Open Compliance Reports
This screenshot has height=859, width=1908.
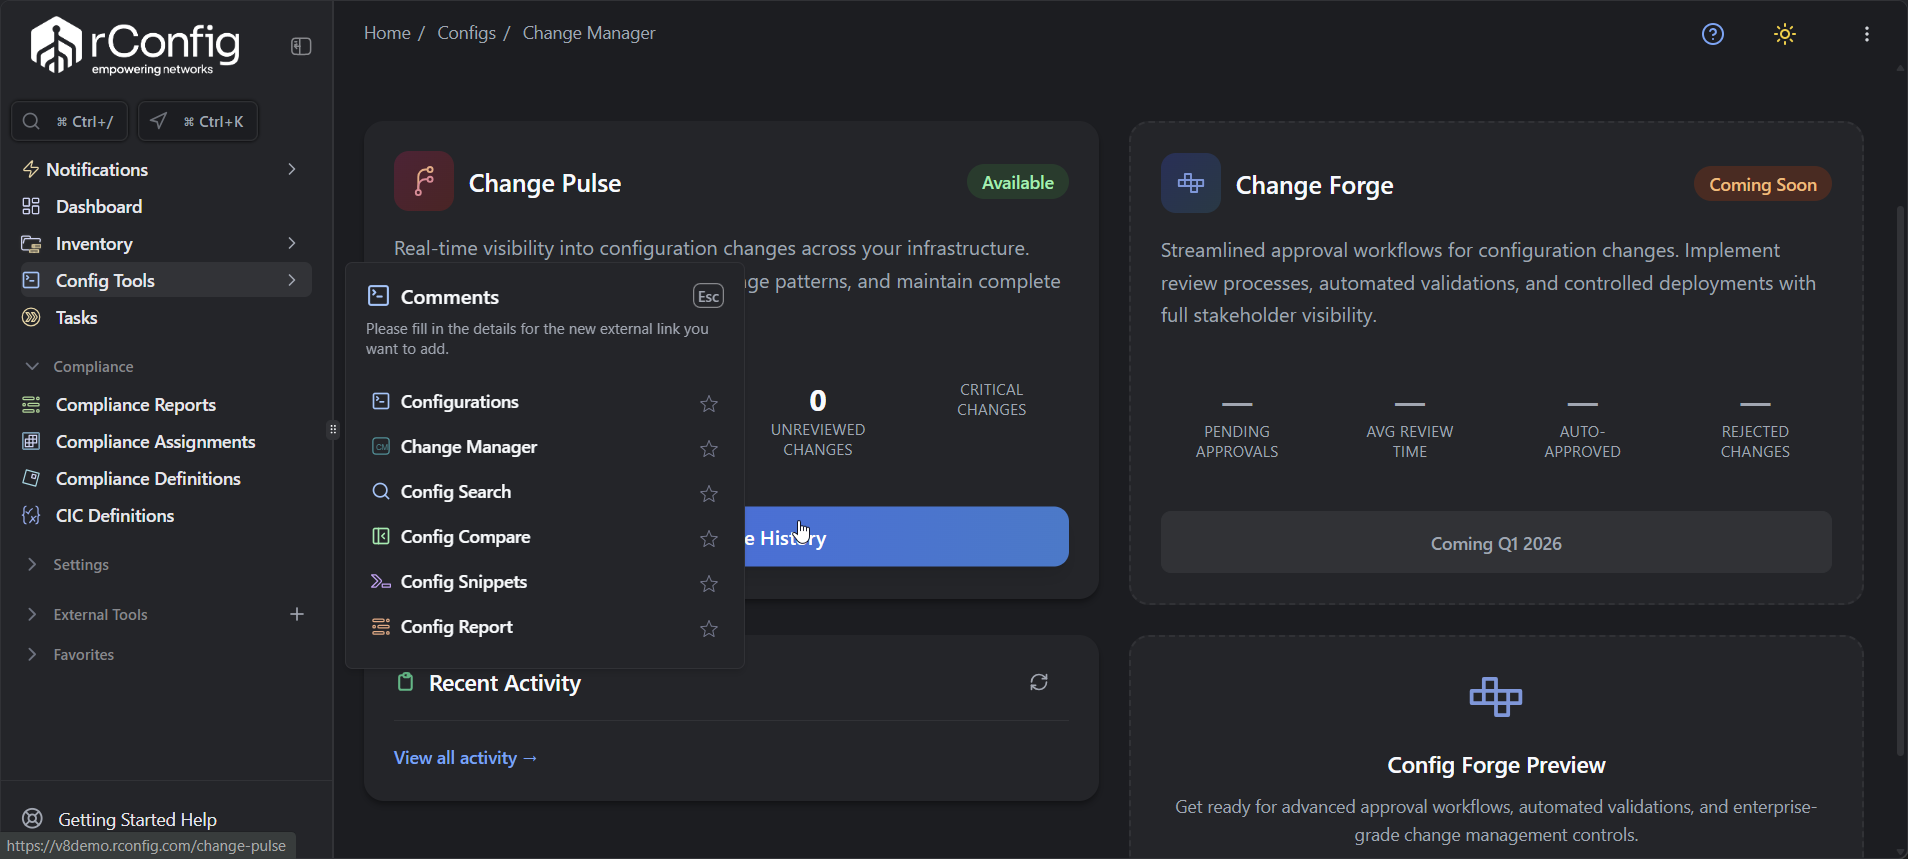click(x=136, y=404)
